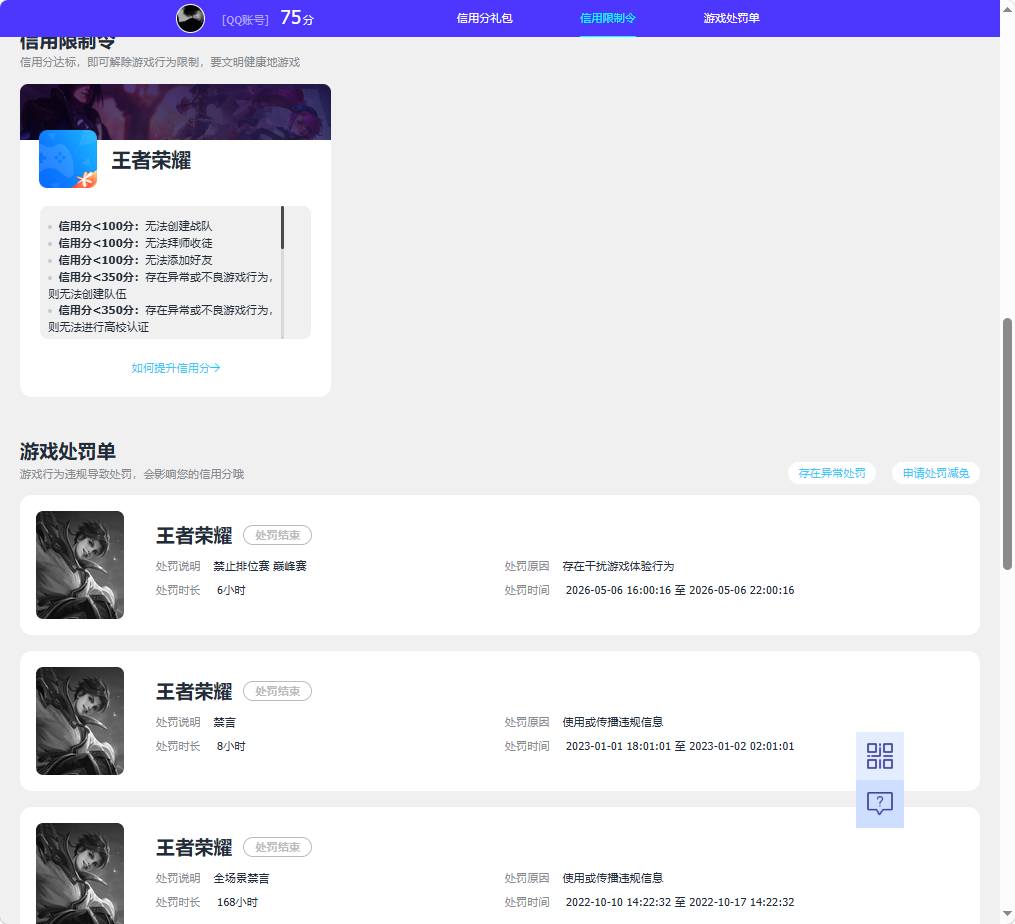Click text 存在干扰游戏体验行为
The image size is (1015, 924).
(618, 566)
